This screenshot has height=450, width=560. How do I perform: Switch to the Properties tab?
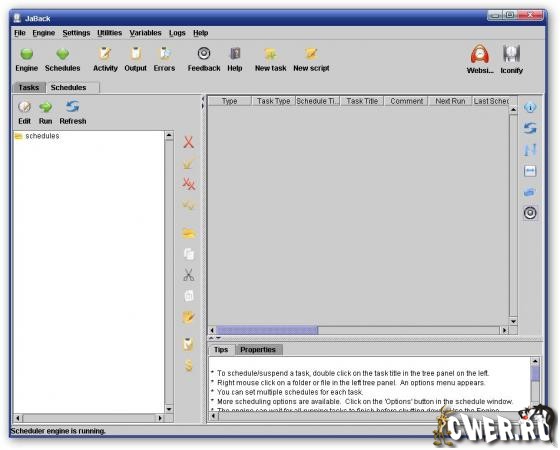258,350
